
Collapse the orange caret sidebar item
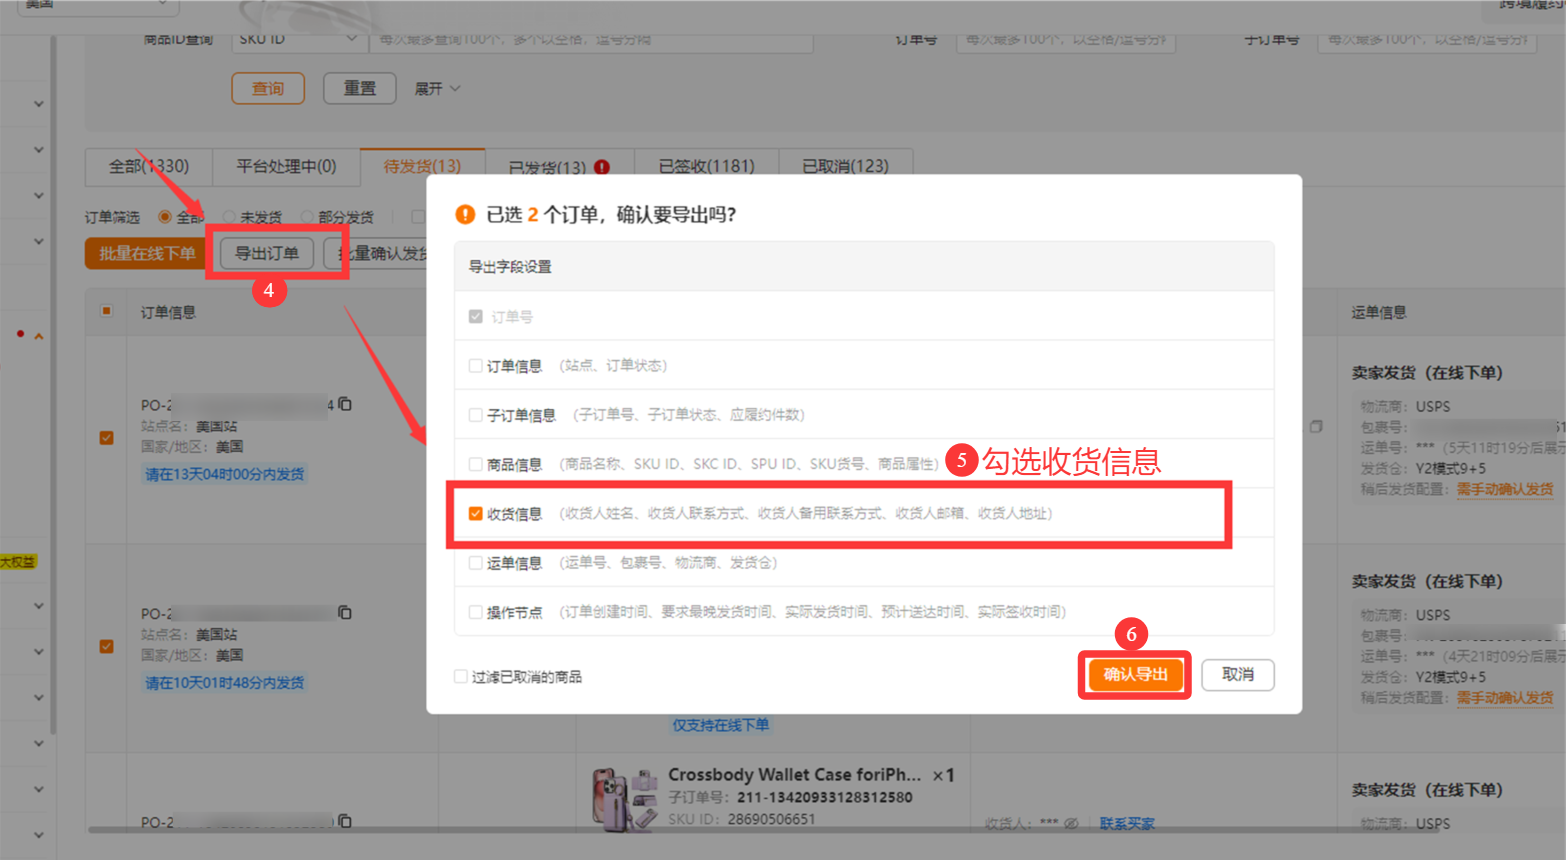point(39,336)
